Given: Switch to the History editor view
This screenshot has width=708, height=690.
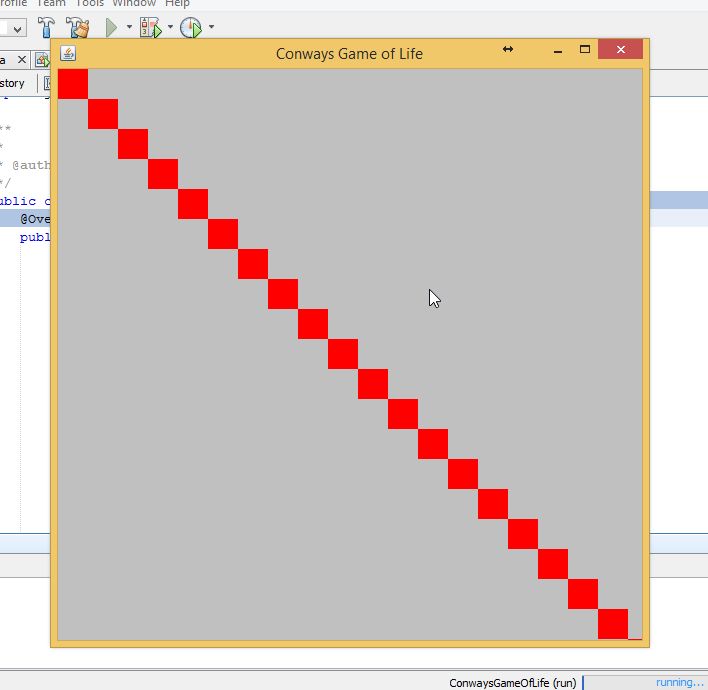Looking at the screenshot, I should [12, 84].
